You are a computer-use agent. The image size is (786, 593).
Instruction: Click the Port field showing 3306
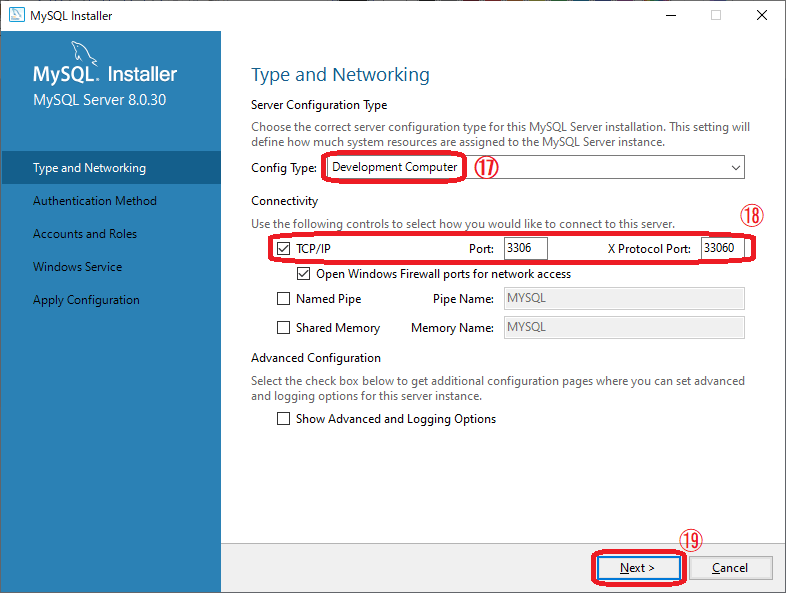(525, 248)
